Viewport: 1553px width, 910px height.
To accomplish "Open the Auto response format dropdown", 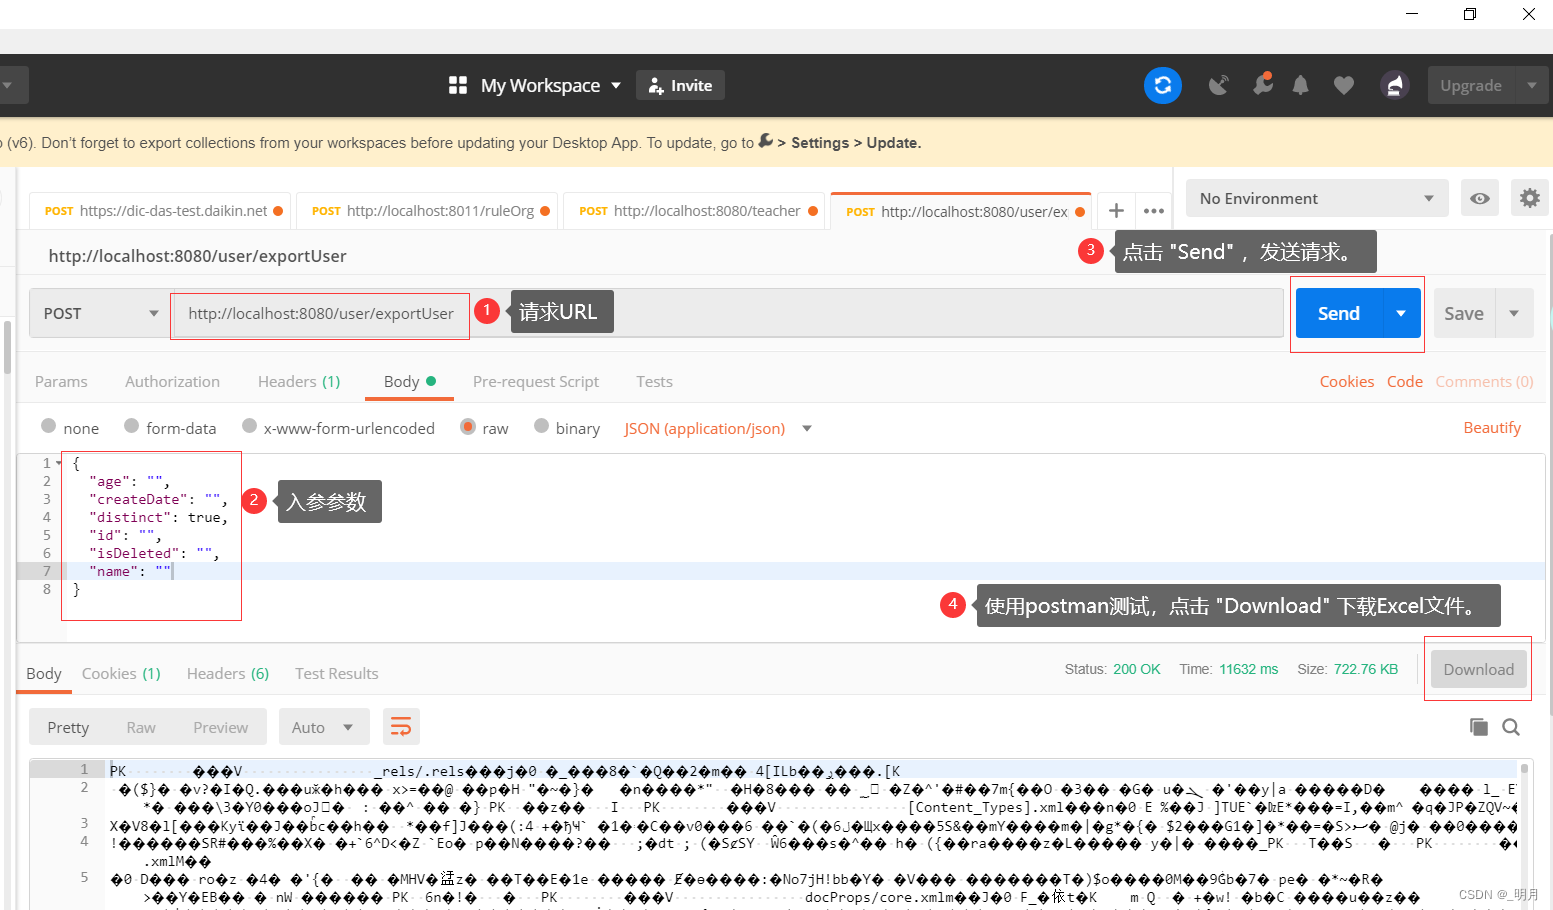I will coord(324,727).
